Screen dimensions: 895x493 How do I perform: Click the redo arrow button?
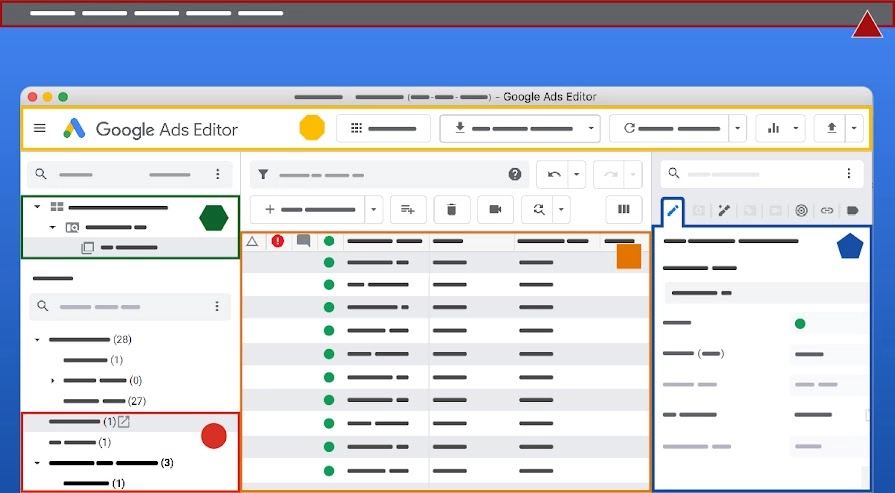point(610,175)
